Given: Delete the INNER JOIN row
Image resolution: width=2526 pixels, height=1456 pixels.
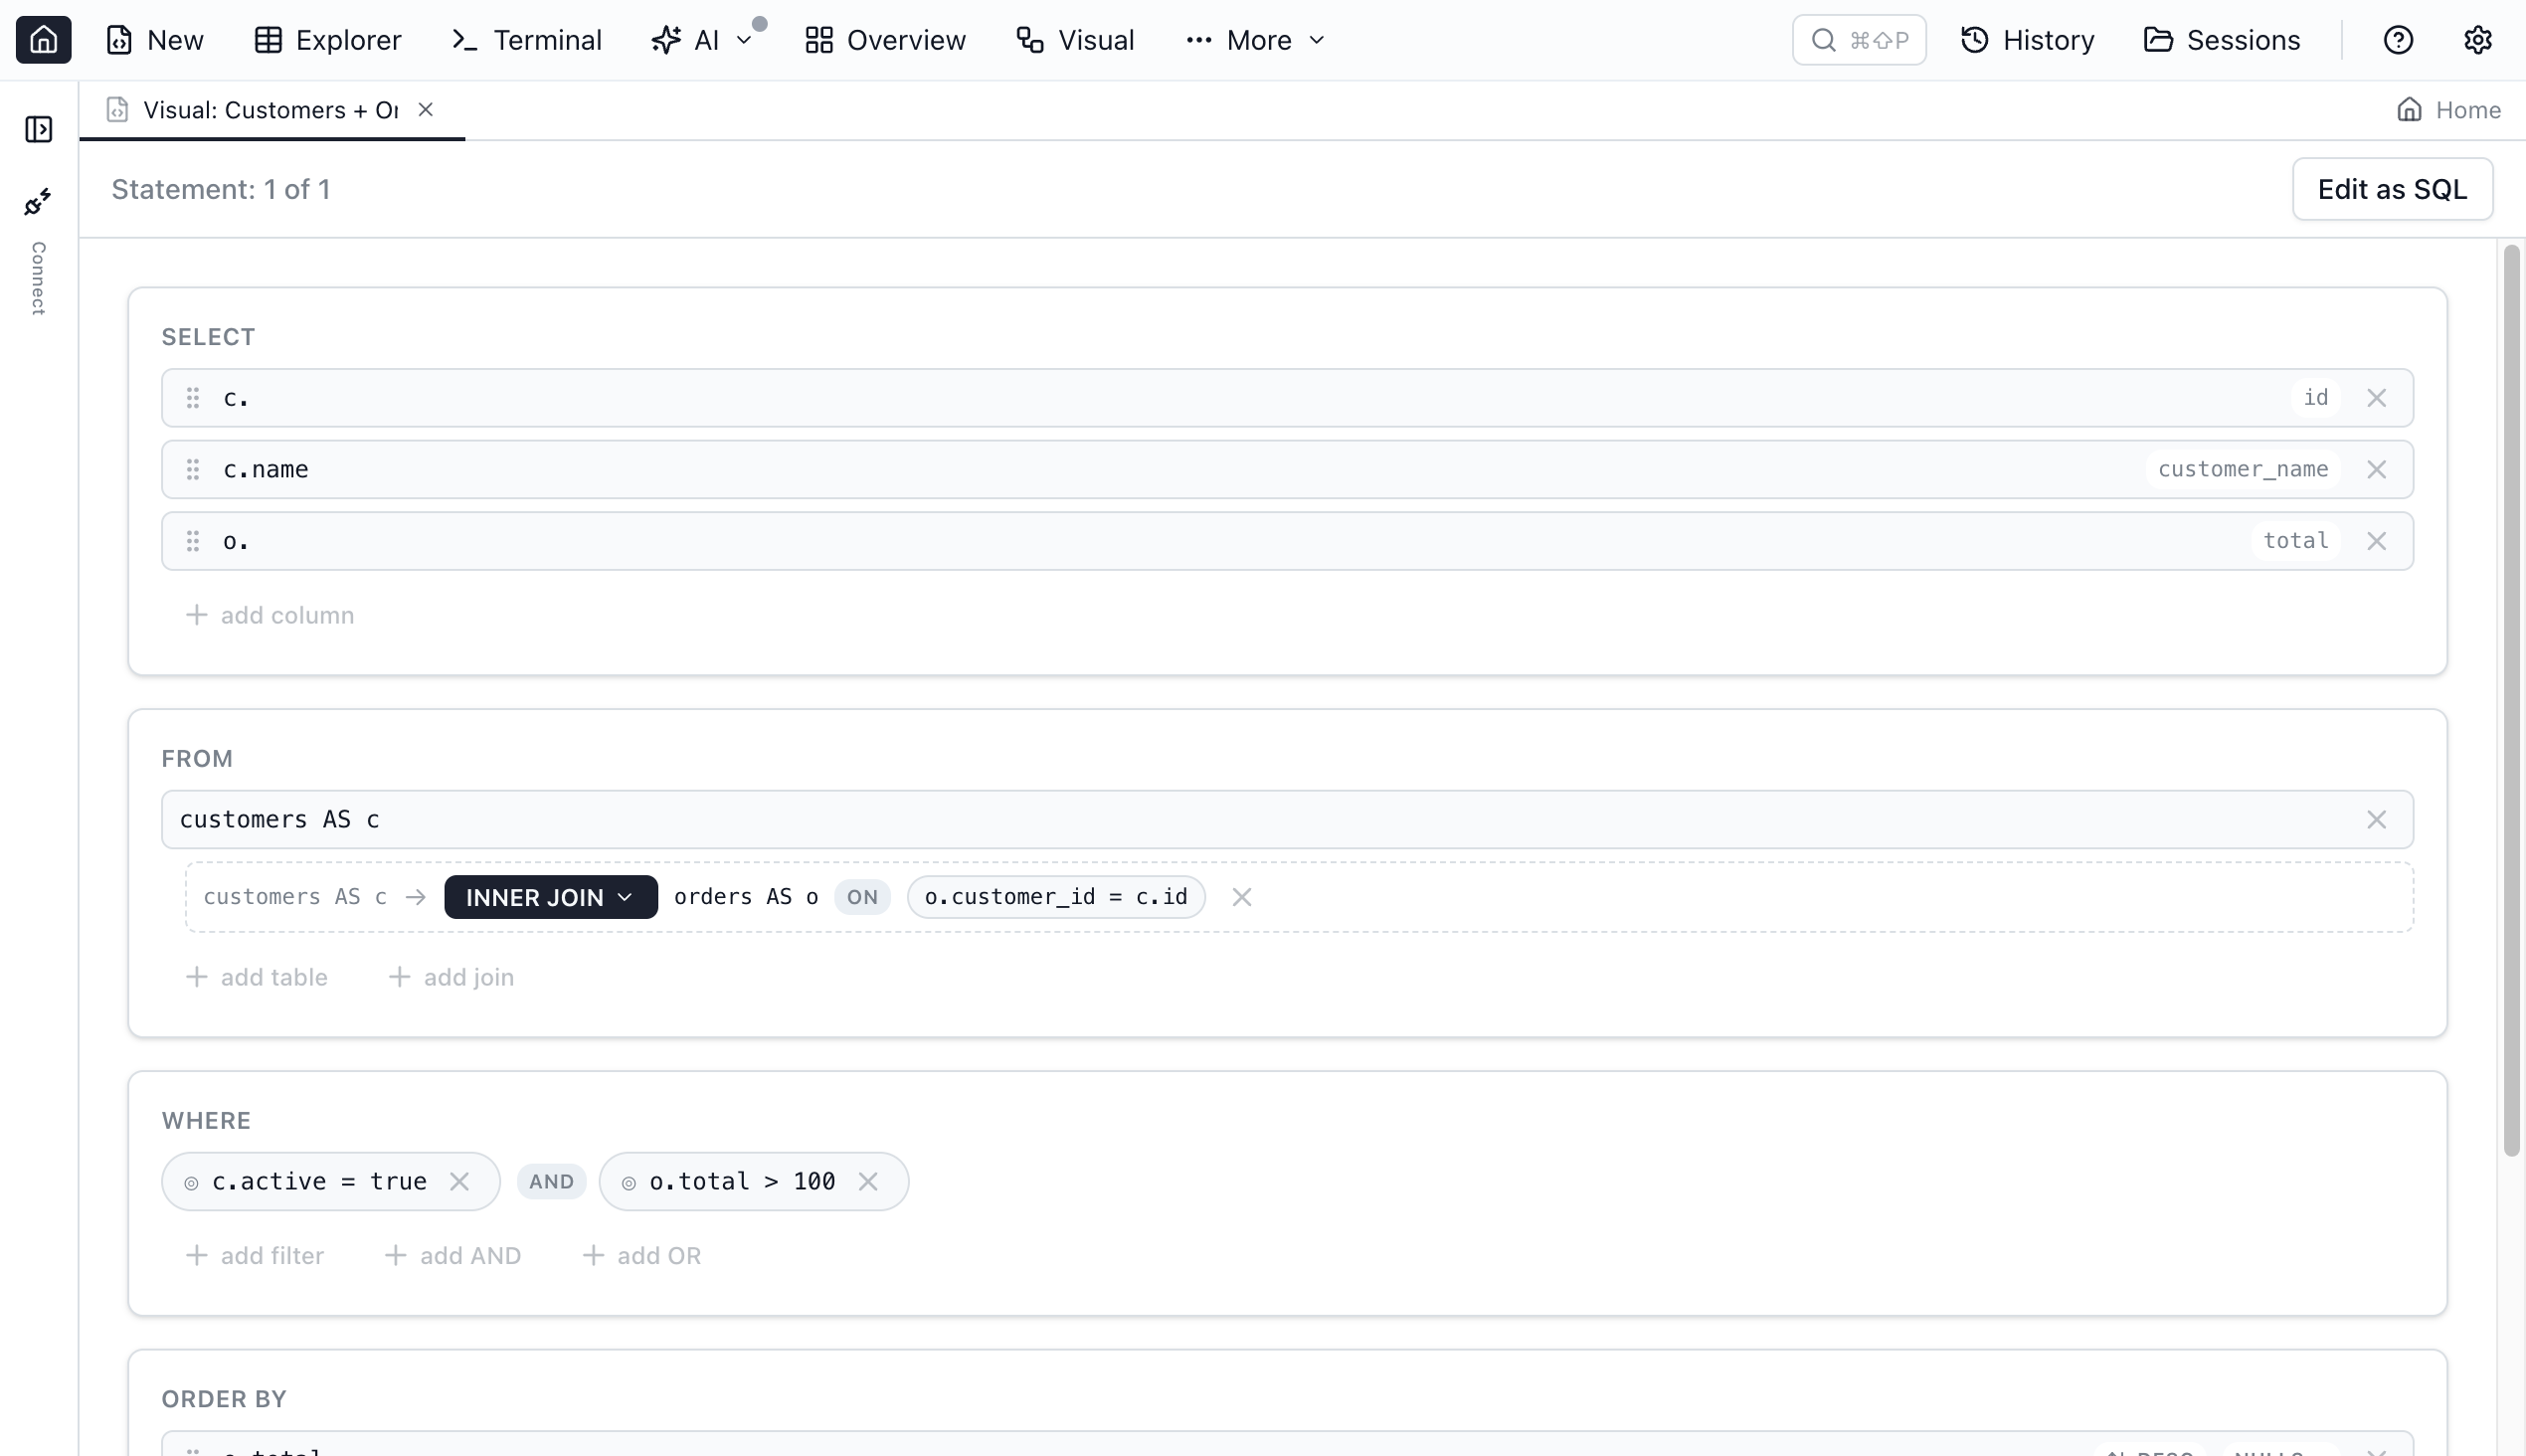Looking at the screenshot, I should coord(1241,897).
